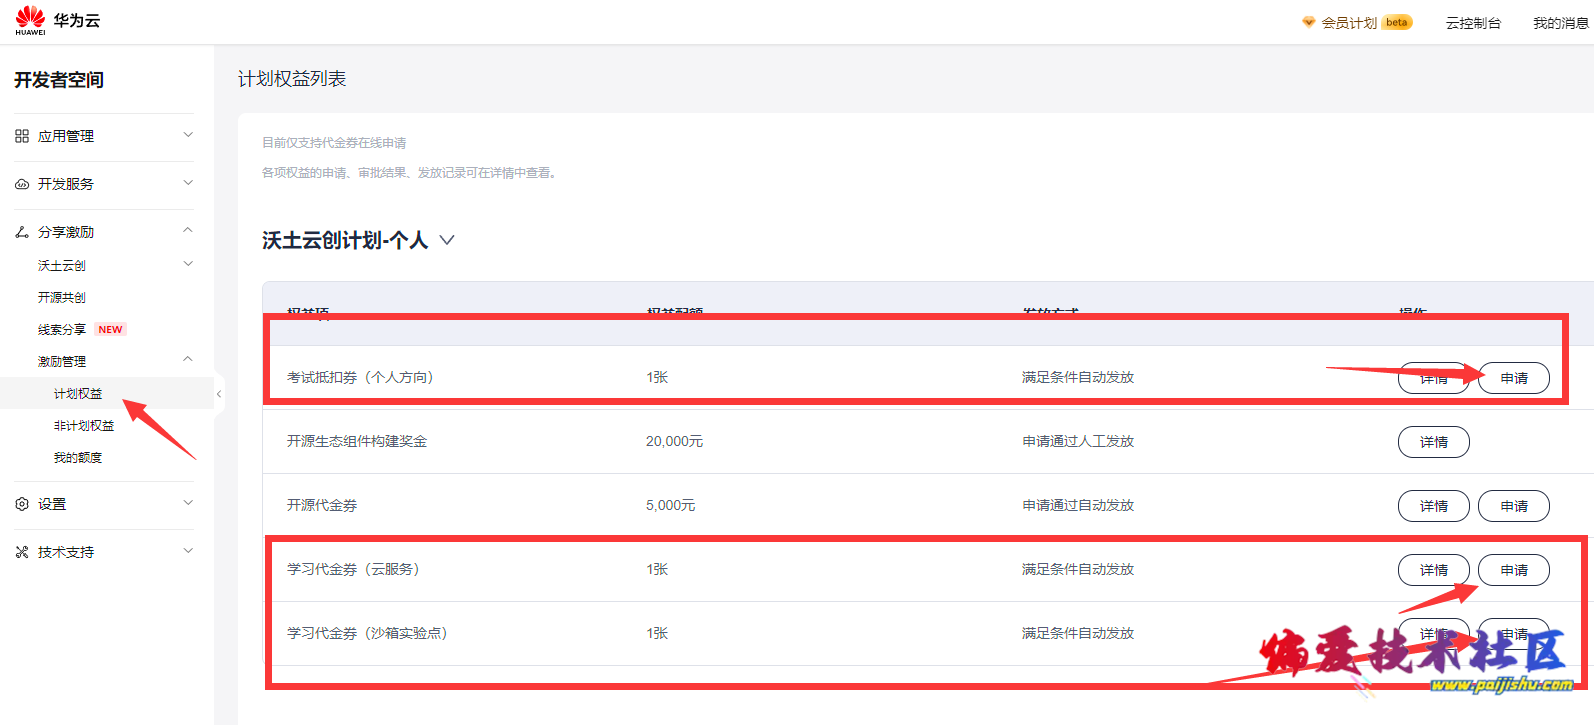Open 技术支持 in the sidebar

(x=66, y=552)
